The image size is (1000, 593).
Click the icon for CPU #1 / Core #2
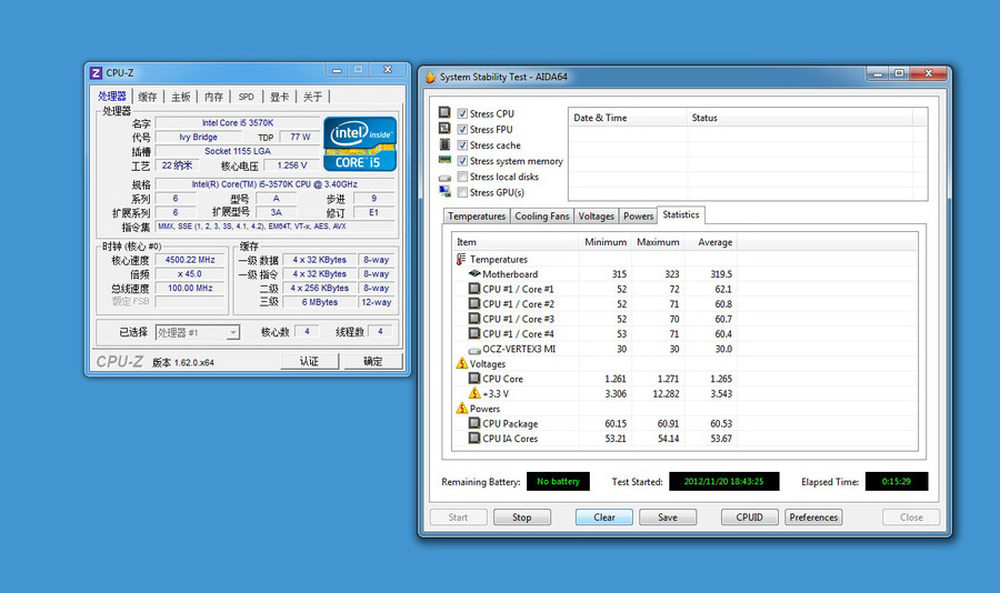(x=474, y=304)
